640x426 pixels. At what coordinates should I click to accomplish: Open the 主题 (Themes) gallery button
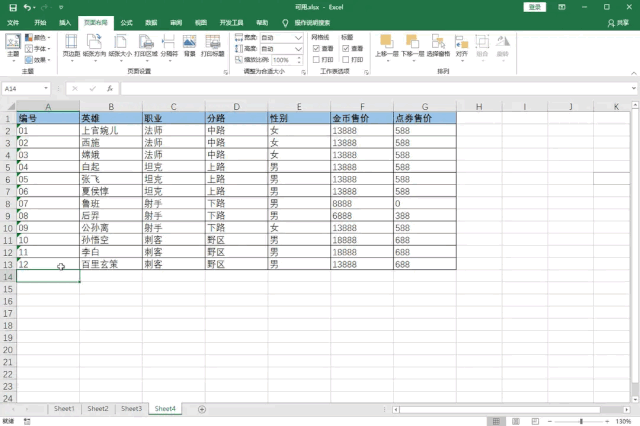[13, 46]
